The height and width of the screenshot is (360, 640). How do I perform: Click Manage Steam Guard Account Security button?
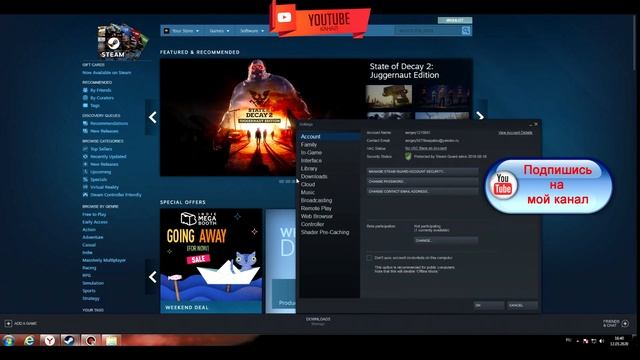pos(422,171)
